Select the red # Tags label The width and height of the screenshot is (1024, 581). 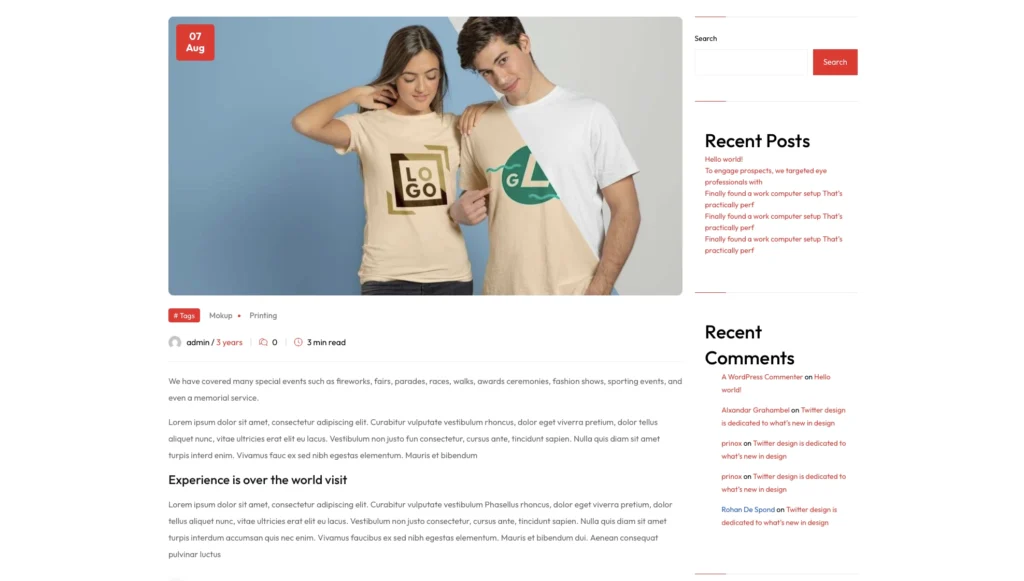click(184, 315)
